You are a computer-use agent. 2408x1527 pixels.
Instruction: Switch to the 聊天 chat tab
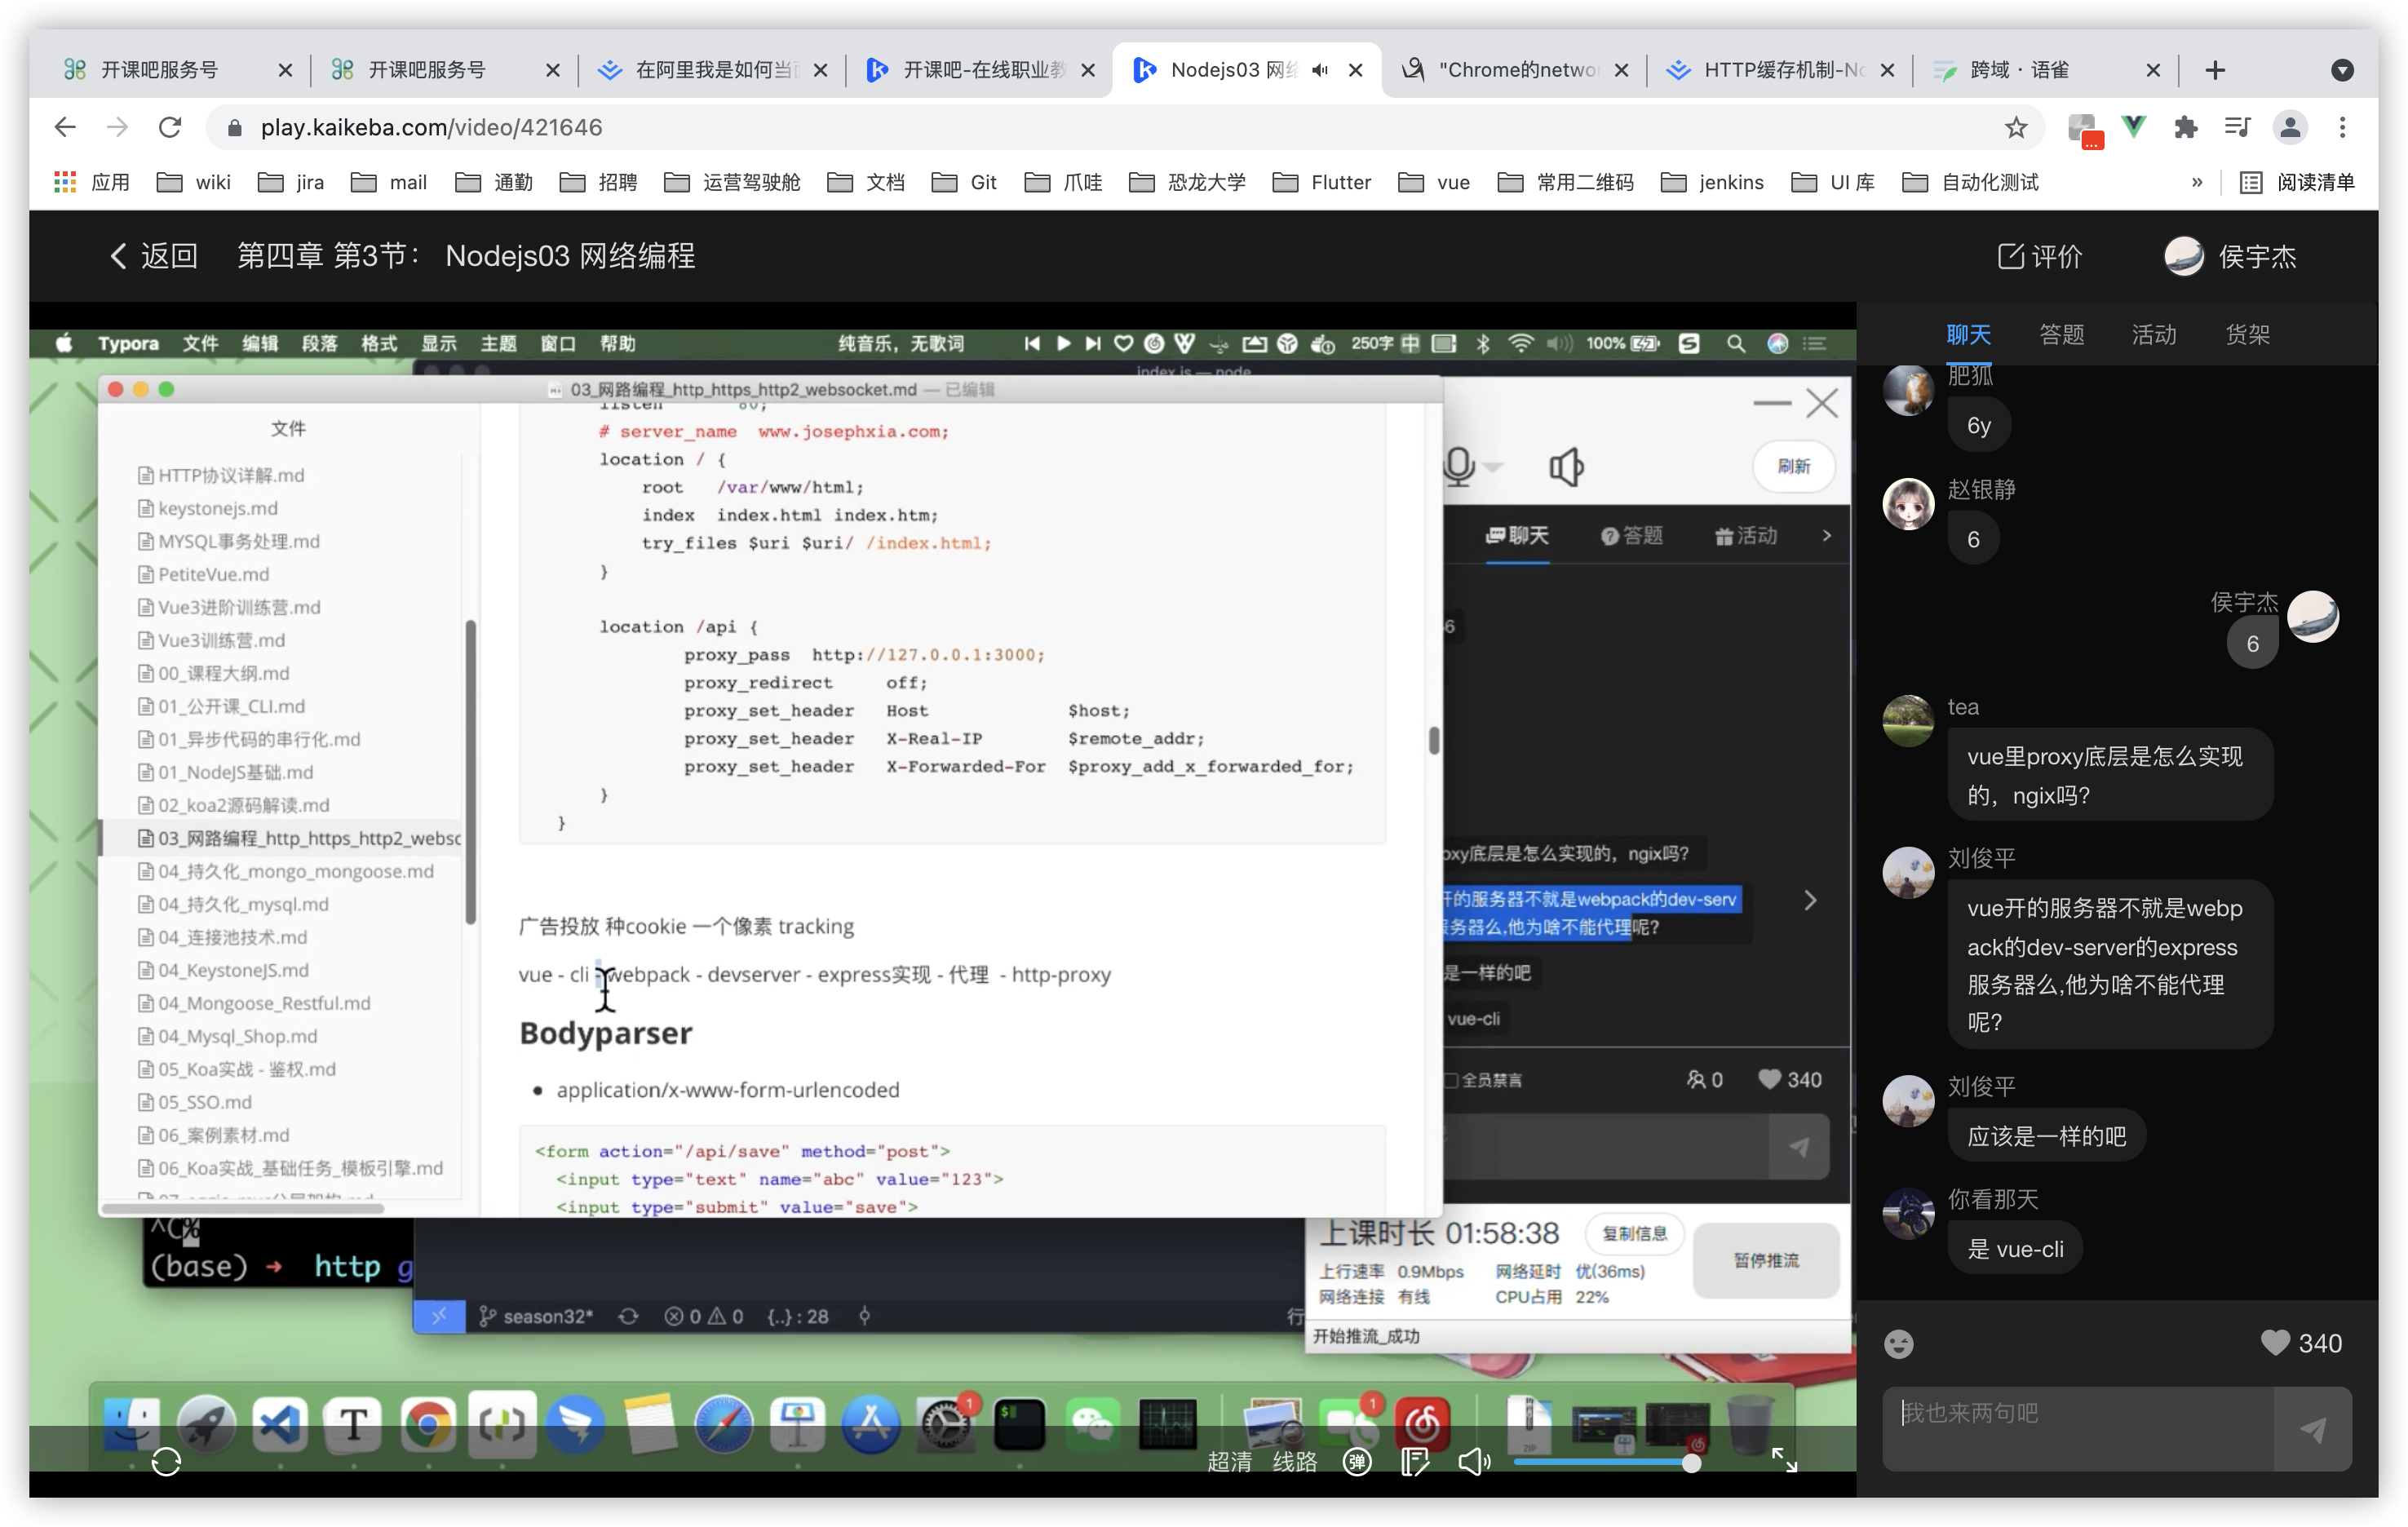click(x=1968, y=335)
